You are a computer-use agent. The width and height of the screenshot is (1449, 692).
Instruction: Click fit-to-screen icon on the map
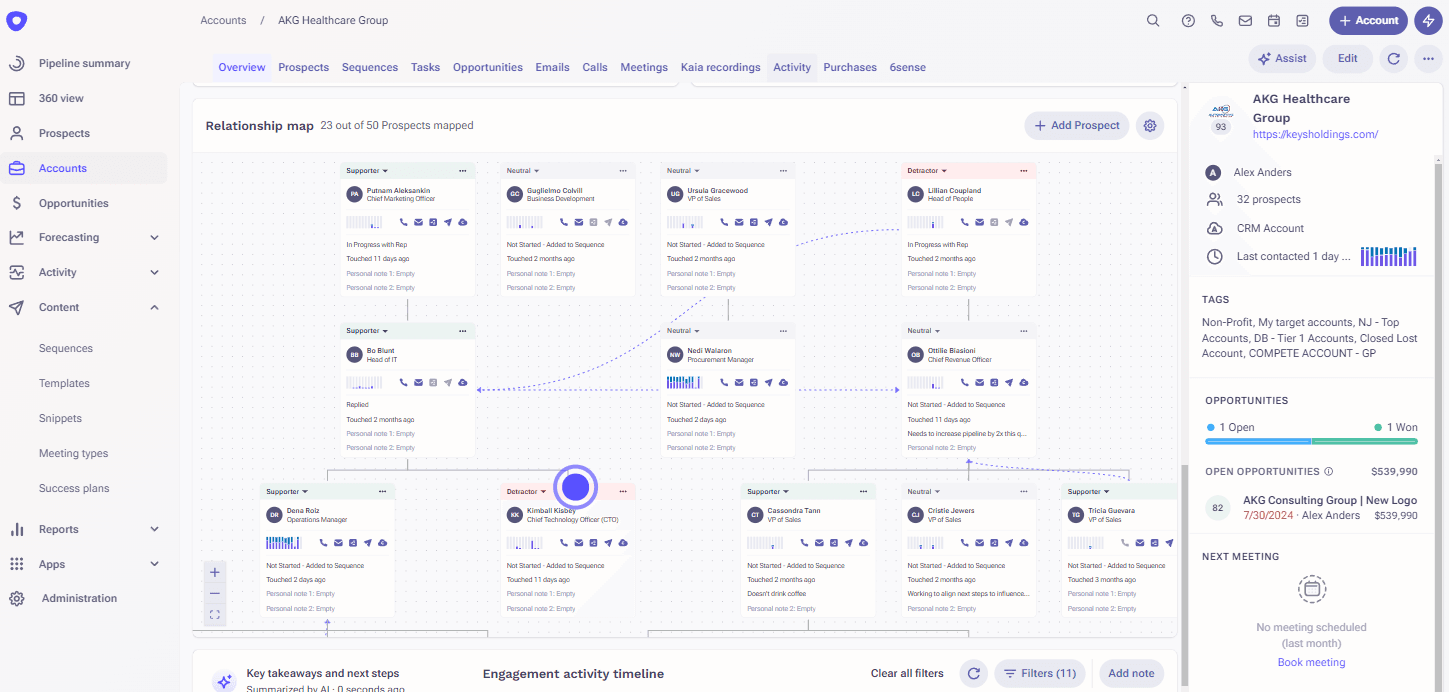(215, 614)
